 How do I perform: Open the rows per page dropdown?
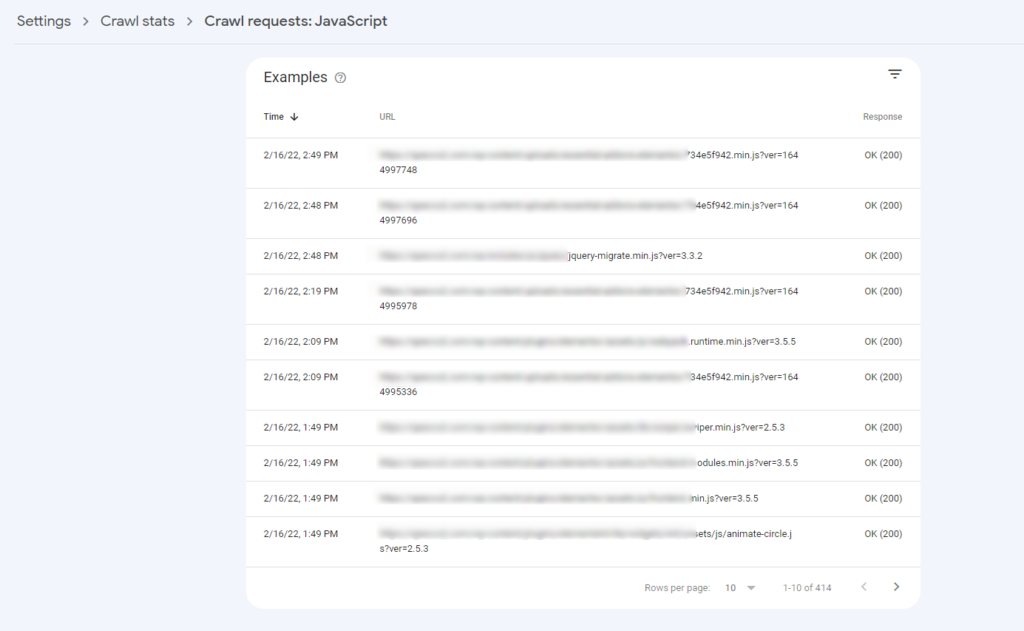click(740, 588)
